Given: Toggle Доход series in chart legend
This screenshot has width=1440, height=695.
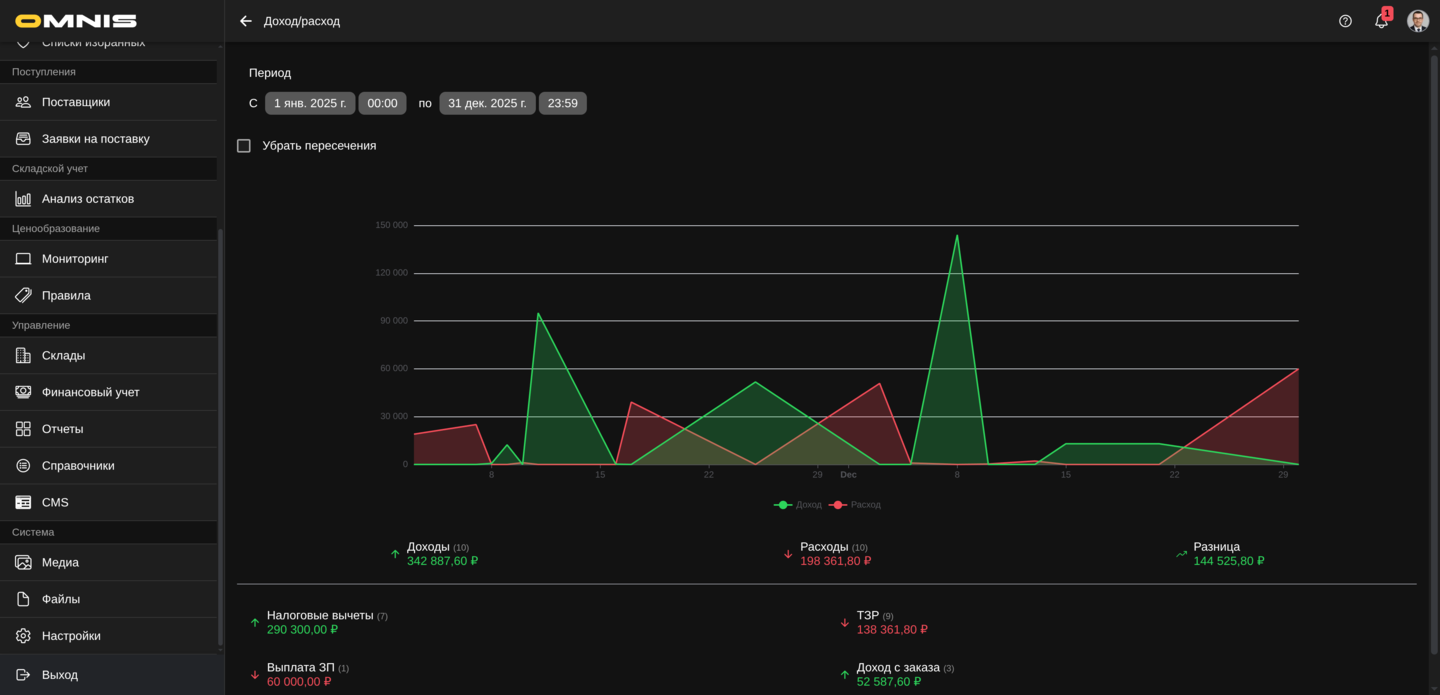Looking at the screenshot, I should pyautogui.click(x=798, y=505).
